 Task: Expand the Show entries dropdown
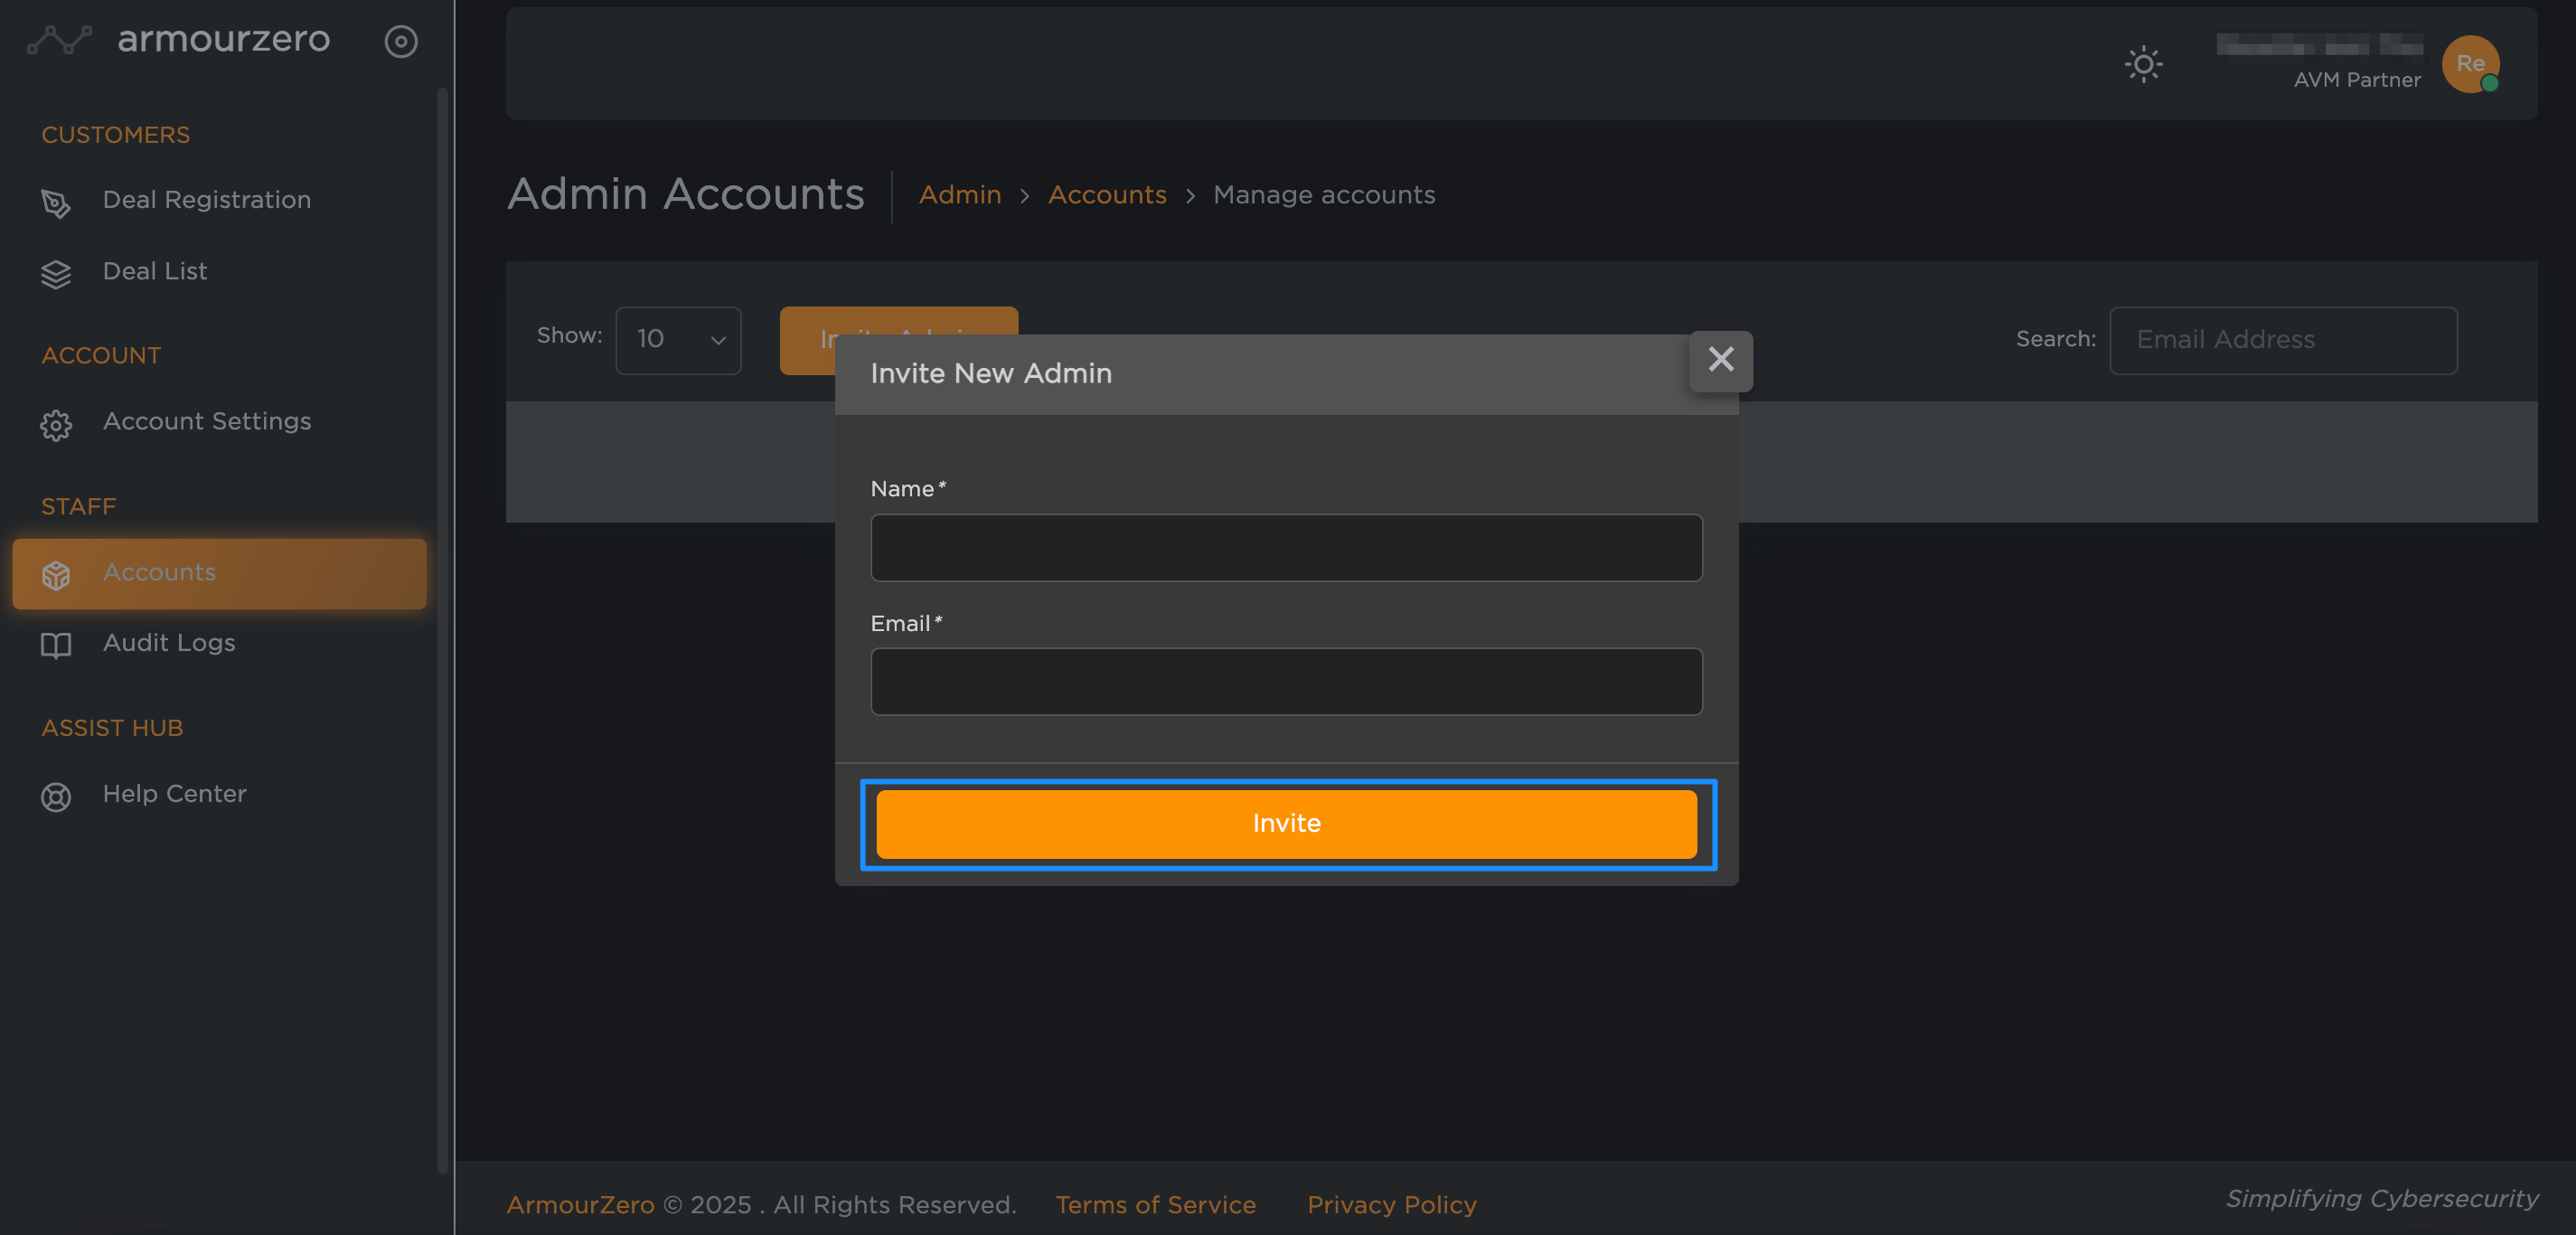[678, 340]
